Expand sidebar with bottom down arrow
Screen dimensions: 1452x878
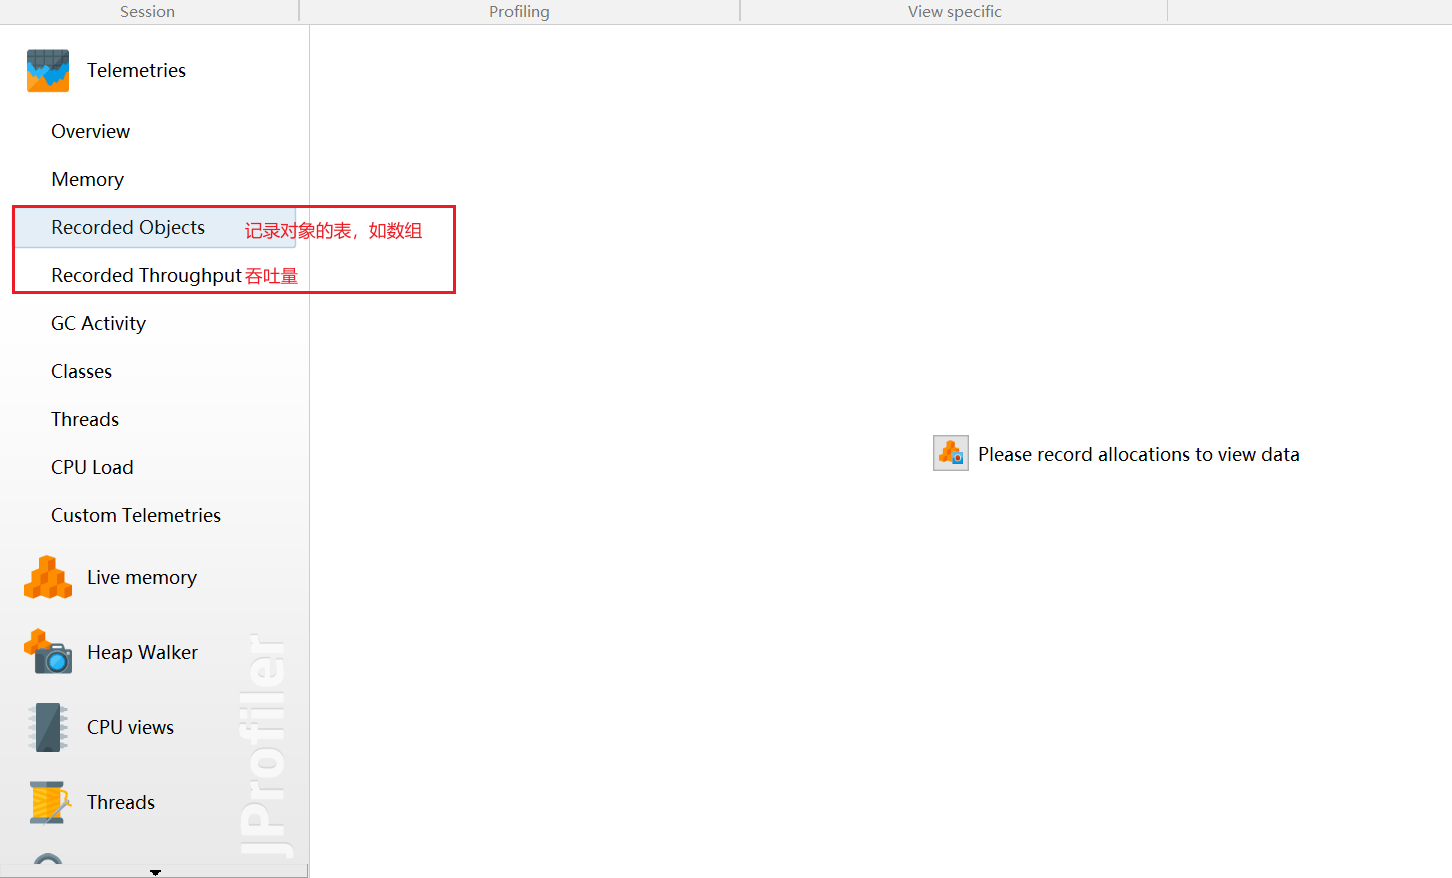coord(155,872)
